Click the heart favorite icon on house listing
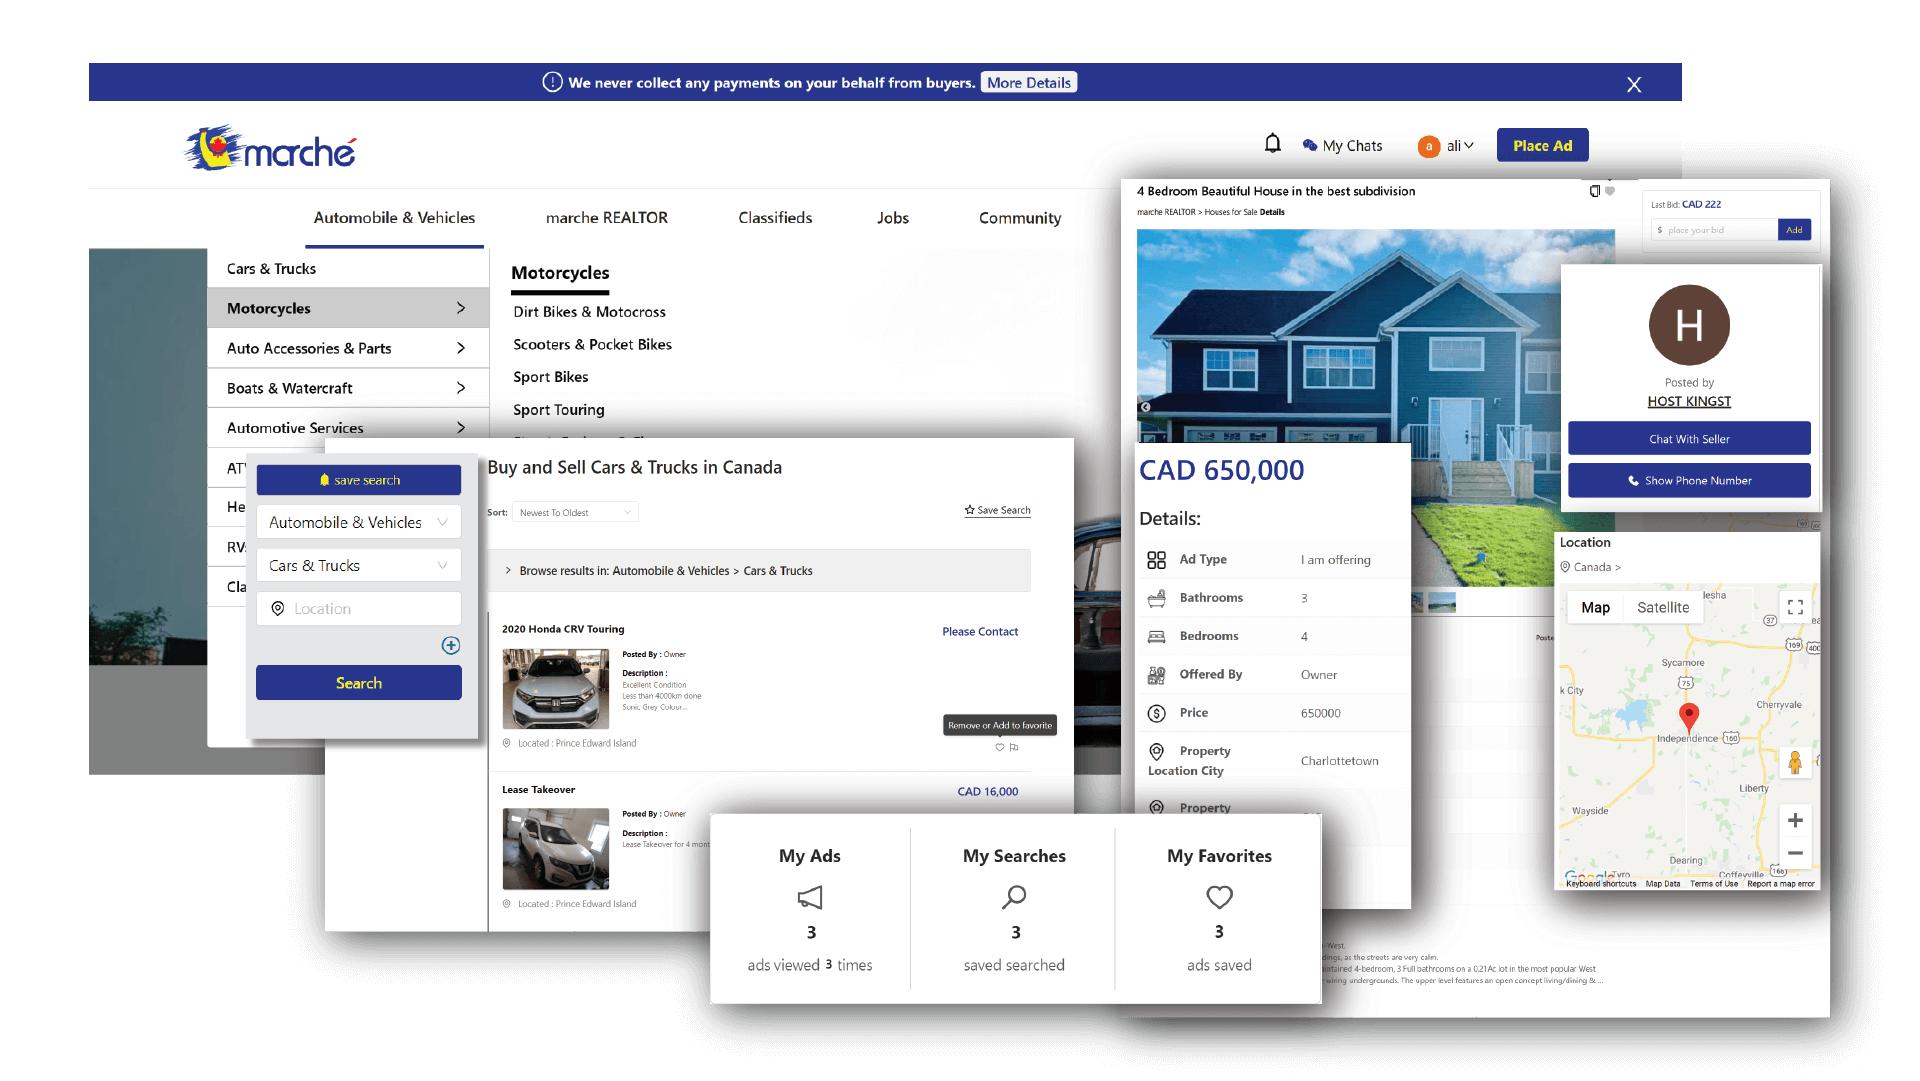The height and width of the screenshot is (1081, 1920). (1610, 191)
